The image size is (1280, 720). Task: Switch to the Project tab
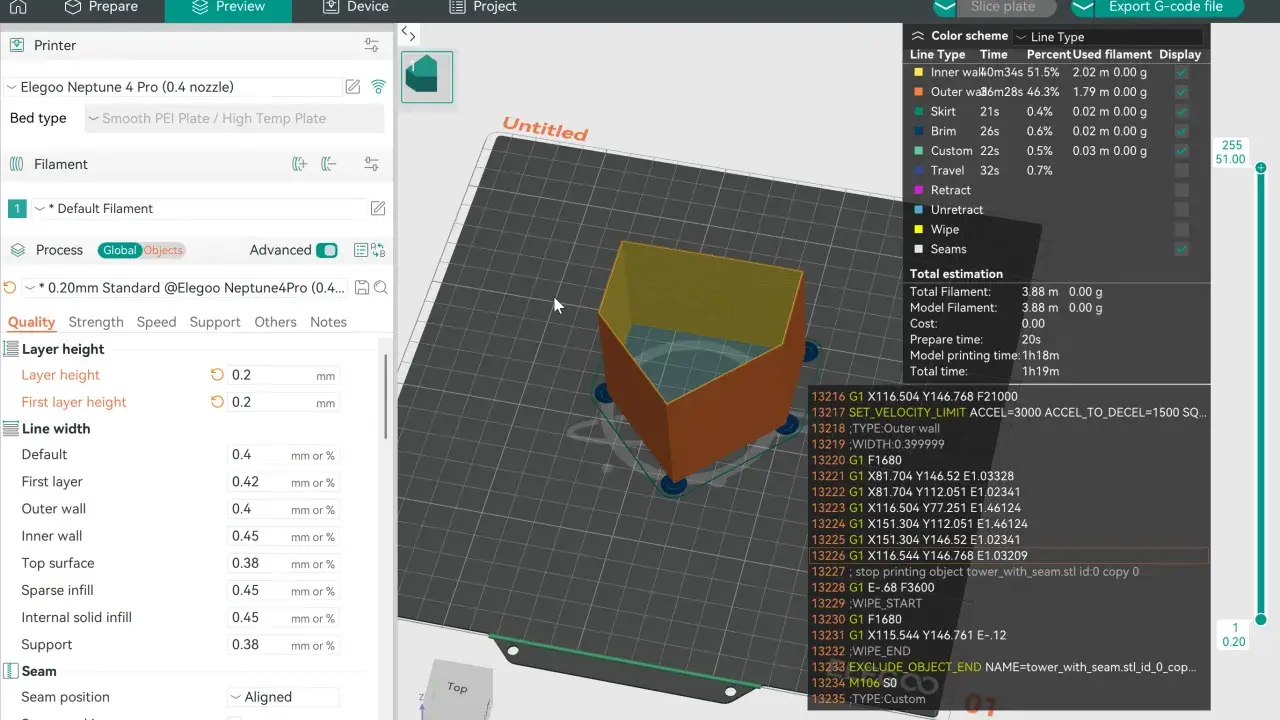(483, 7)
